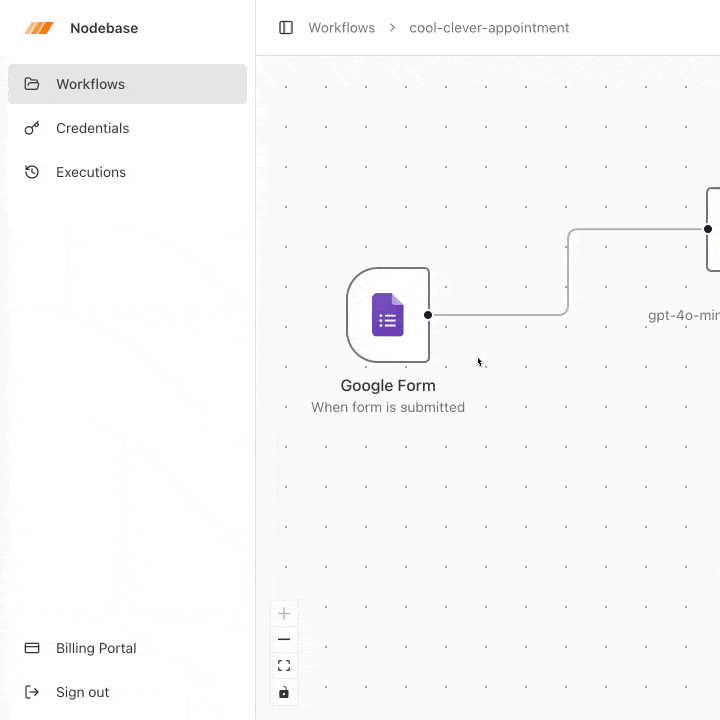The image size is (720, 720).
Task: Fit the workflow view to screen
Action: (x=284, y=665)
